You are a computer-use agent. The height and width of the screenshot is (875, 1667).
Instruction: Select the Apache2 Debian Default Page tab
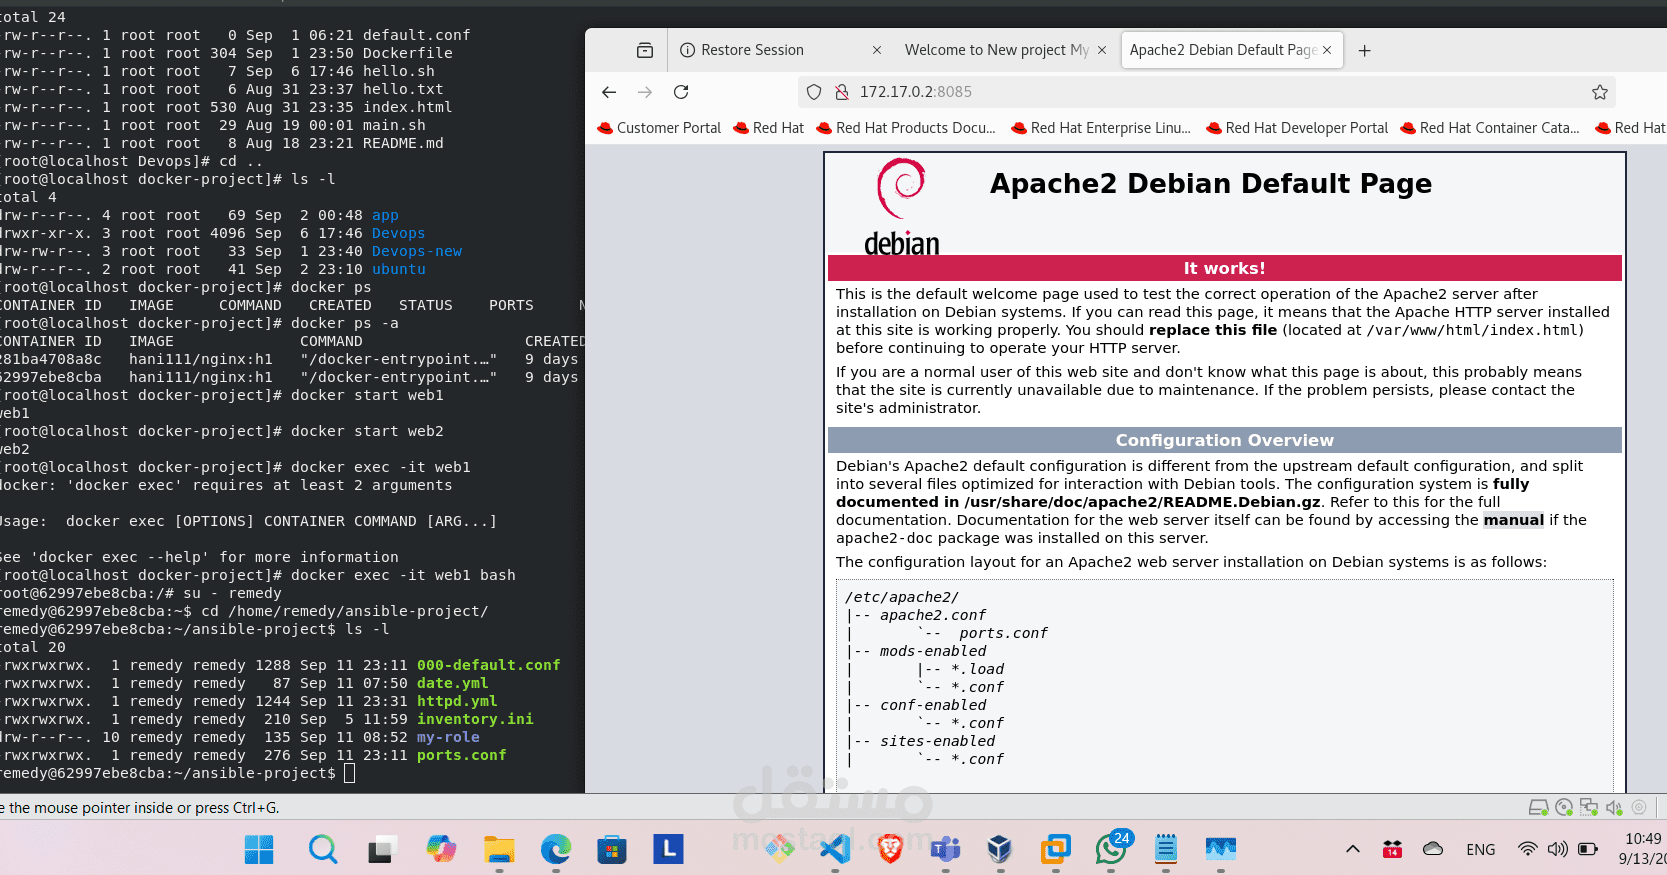[1231, 50]
